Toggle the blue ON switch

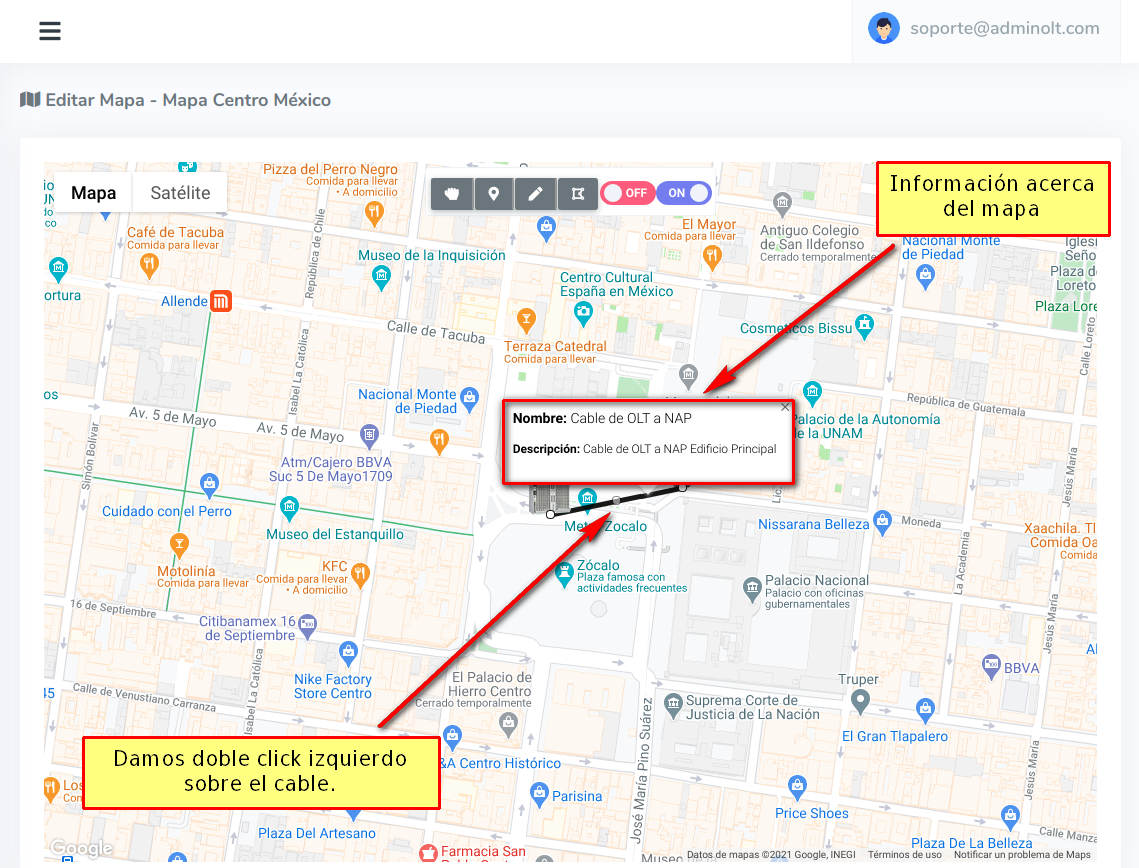685,193
